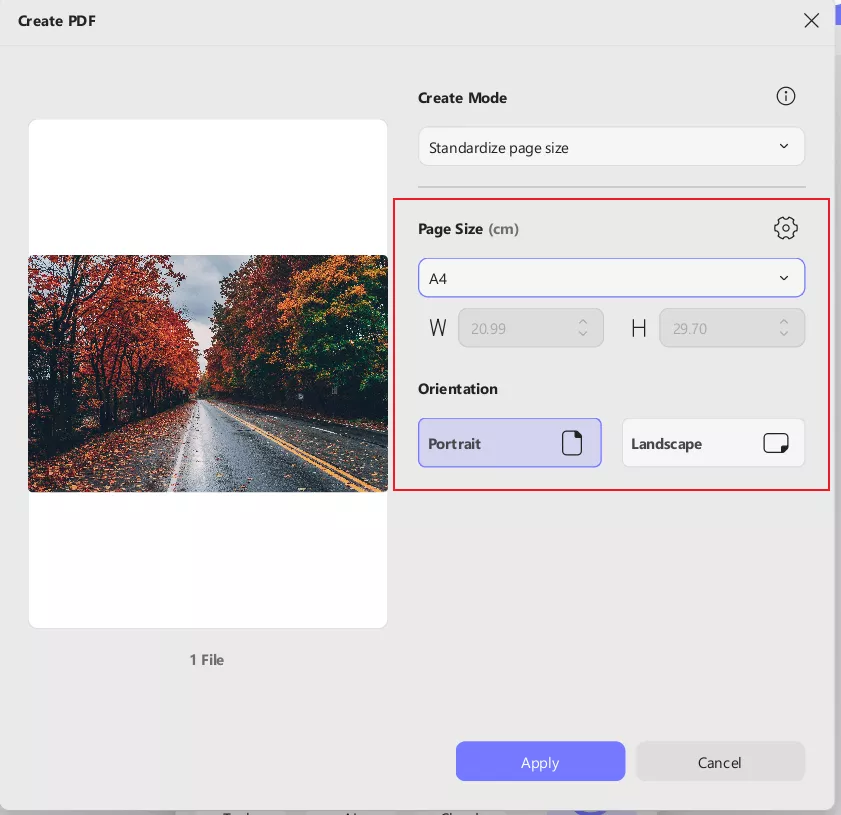Click the autumn road preview image
This screenshot has height=815, width=841.
(208, 373)
